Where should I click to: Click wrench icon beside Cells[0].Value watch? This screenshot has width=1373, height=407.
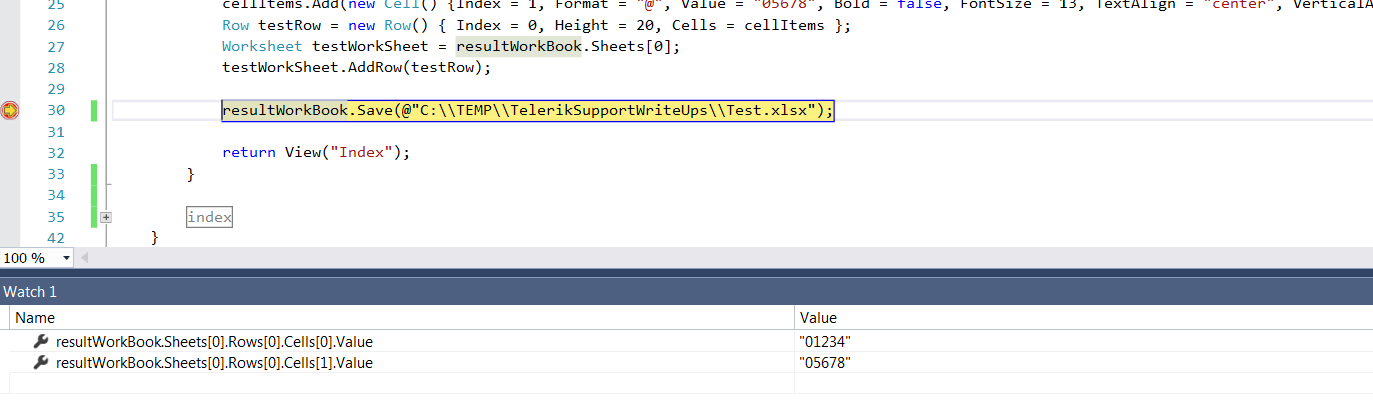[x=41, y=342]
